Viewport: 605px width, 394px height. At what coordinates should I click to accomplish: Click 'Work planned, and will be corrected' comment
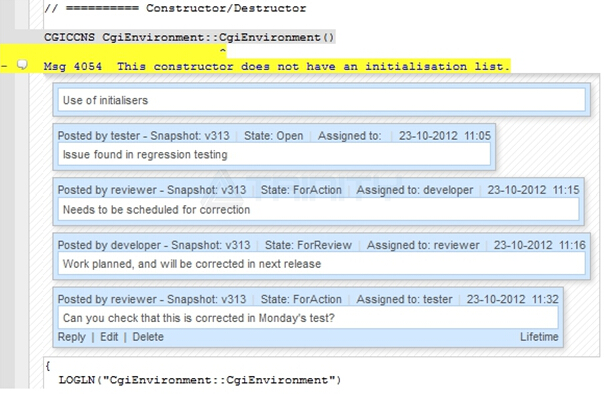tap(321, 264)
